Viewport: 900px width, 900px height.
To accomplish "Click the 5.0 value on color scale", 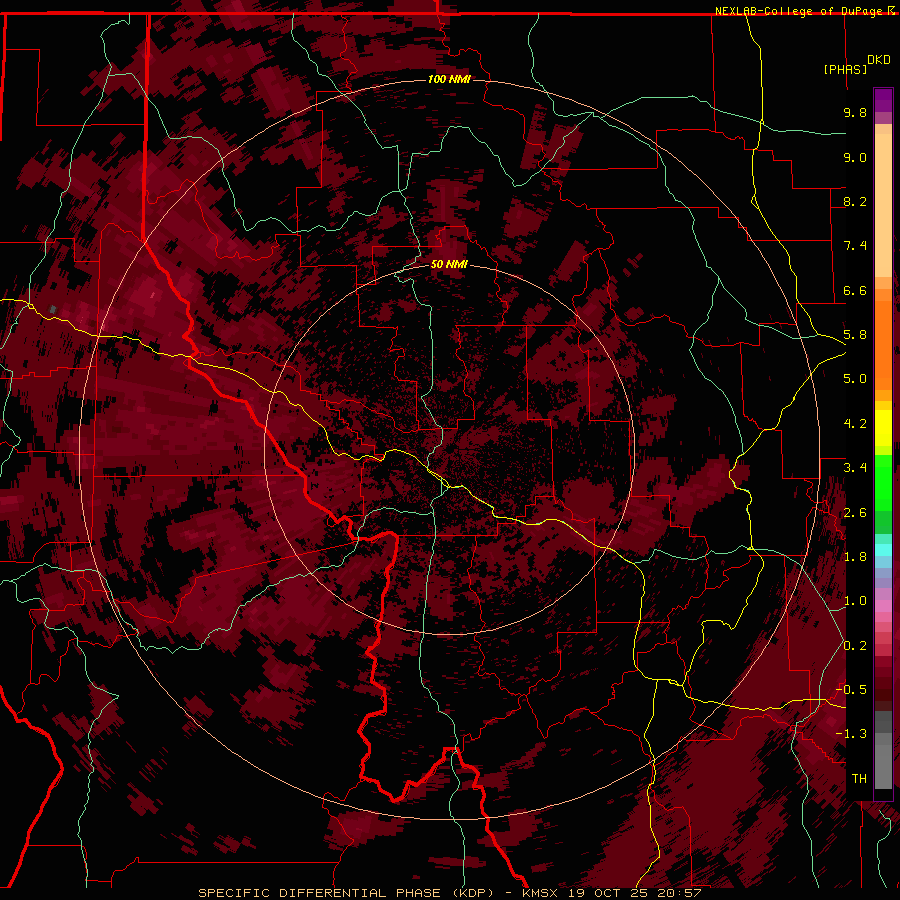I will (855, 379).
